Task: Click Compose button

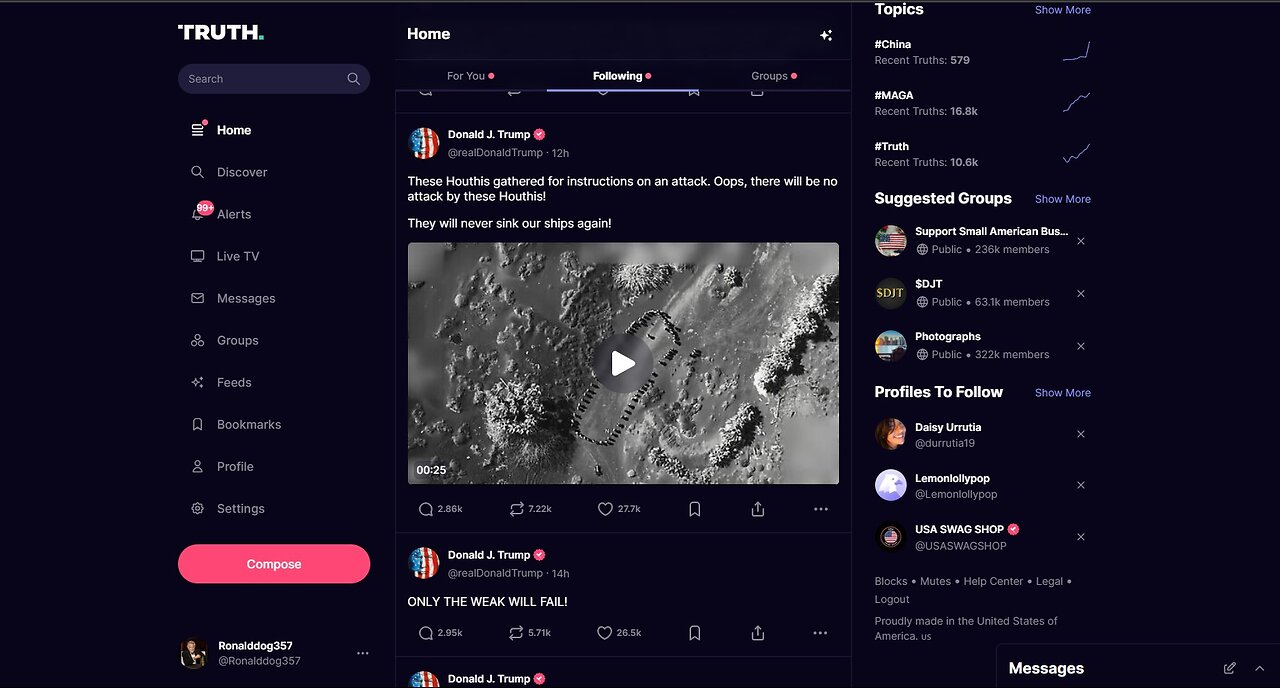Action: tap(274, 564)
